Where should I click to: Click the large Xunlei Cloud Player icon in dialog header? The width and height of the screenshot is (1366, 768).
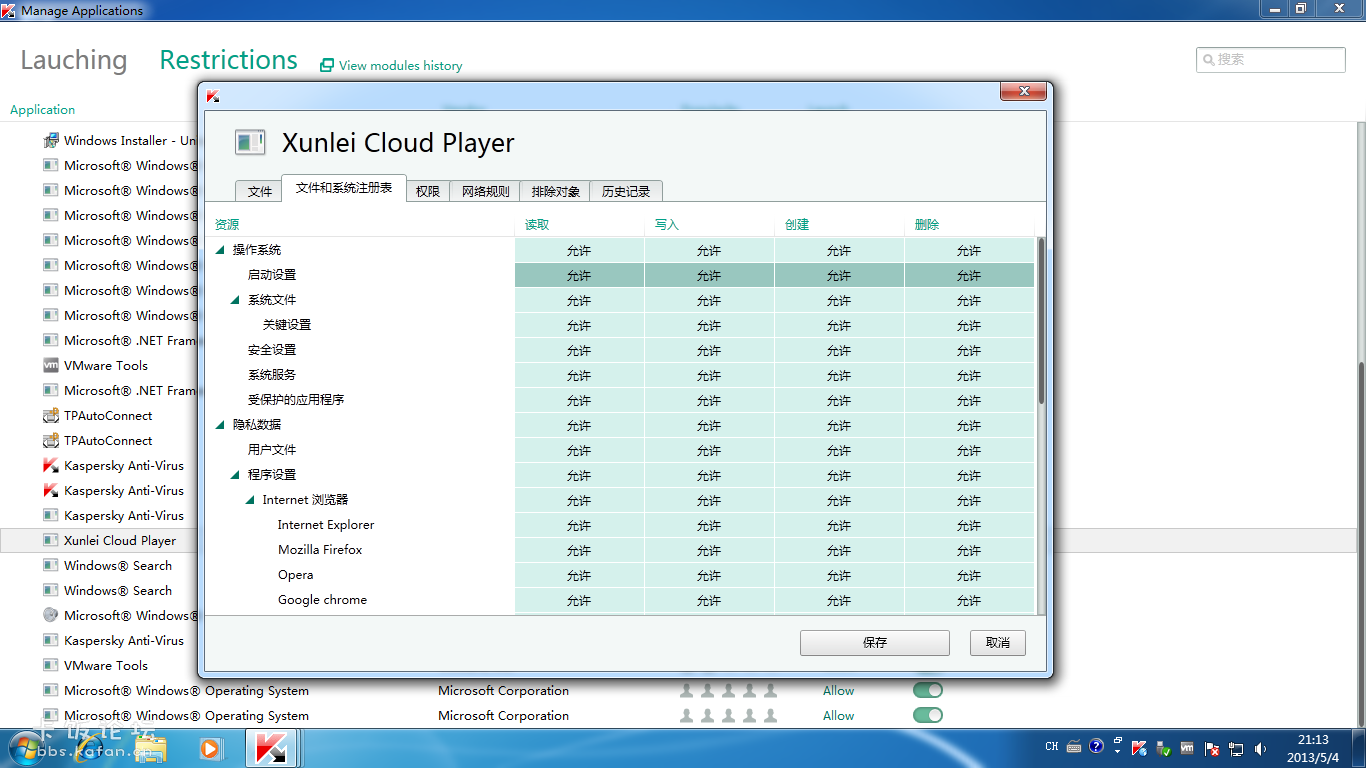coord(250,142)
